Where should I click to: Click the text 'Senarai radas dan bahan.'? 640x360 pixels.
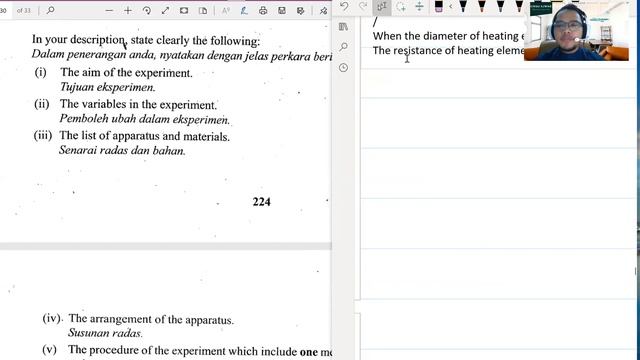[x=122, y=150]
